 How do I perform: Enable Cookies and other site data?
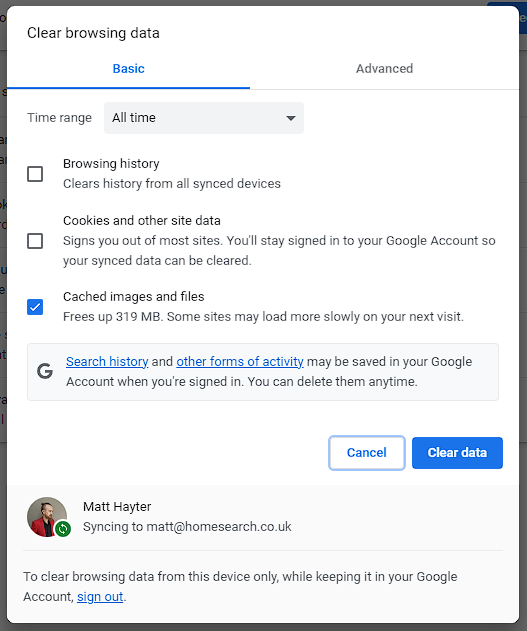point(35,241)
